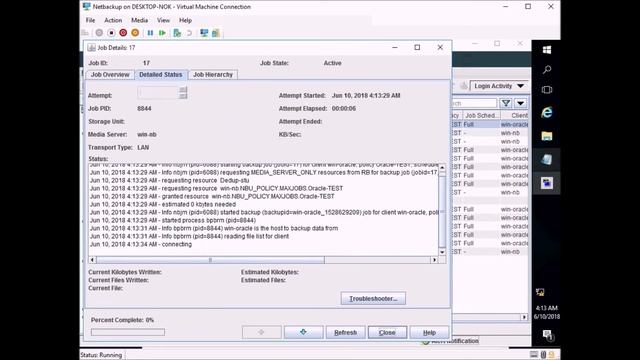
Task: Click the log line ending 'connecting'
Action: pos(141,244)
